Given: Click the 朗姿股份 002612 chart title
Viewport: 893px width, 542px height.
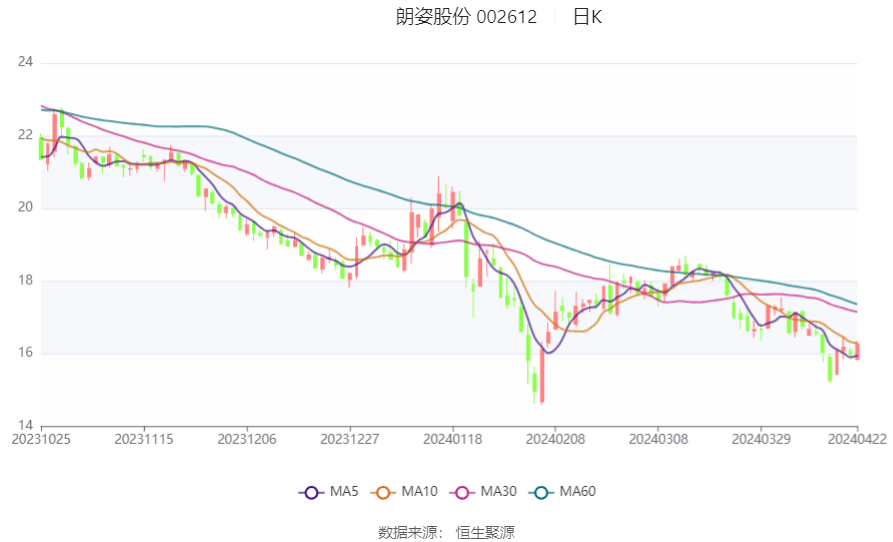Looking at the screenshot, I should click(466, 17).
